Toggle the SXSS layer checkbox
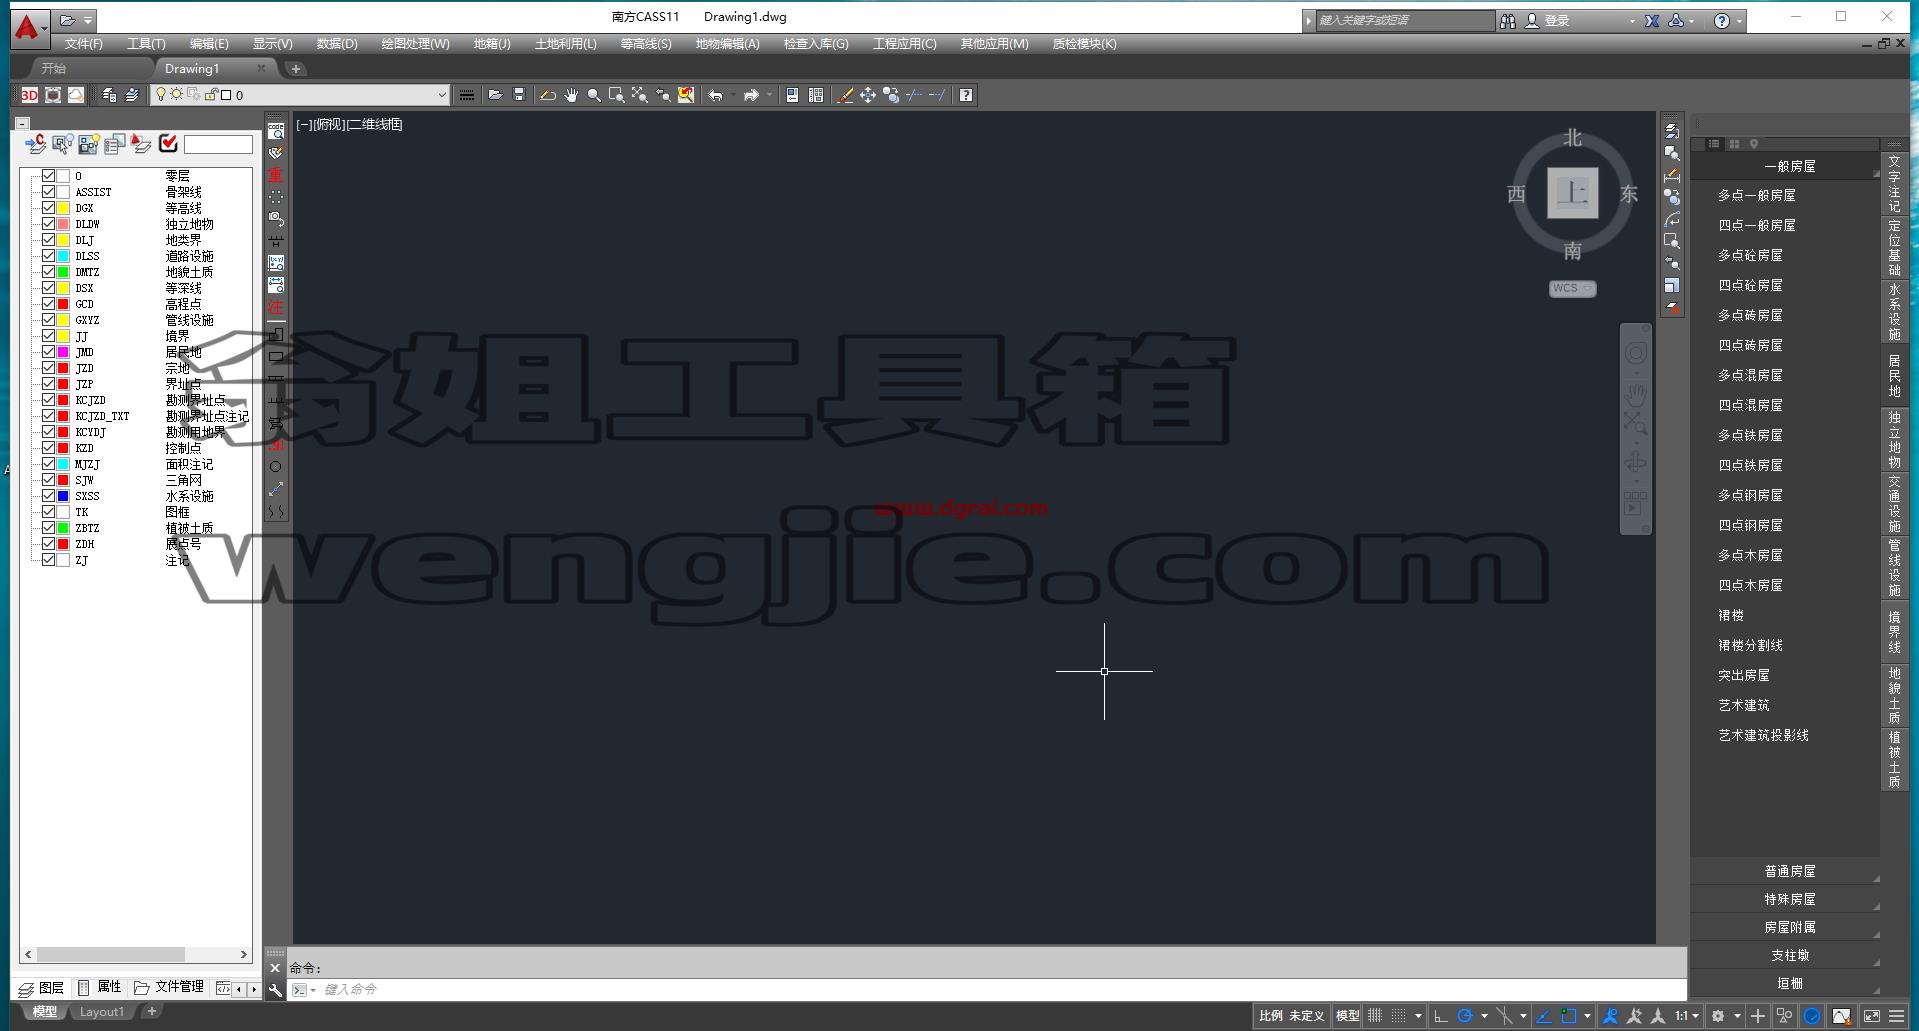Screen dimensions: 1919x1031 click(48, 496)
